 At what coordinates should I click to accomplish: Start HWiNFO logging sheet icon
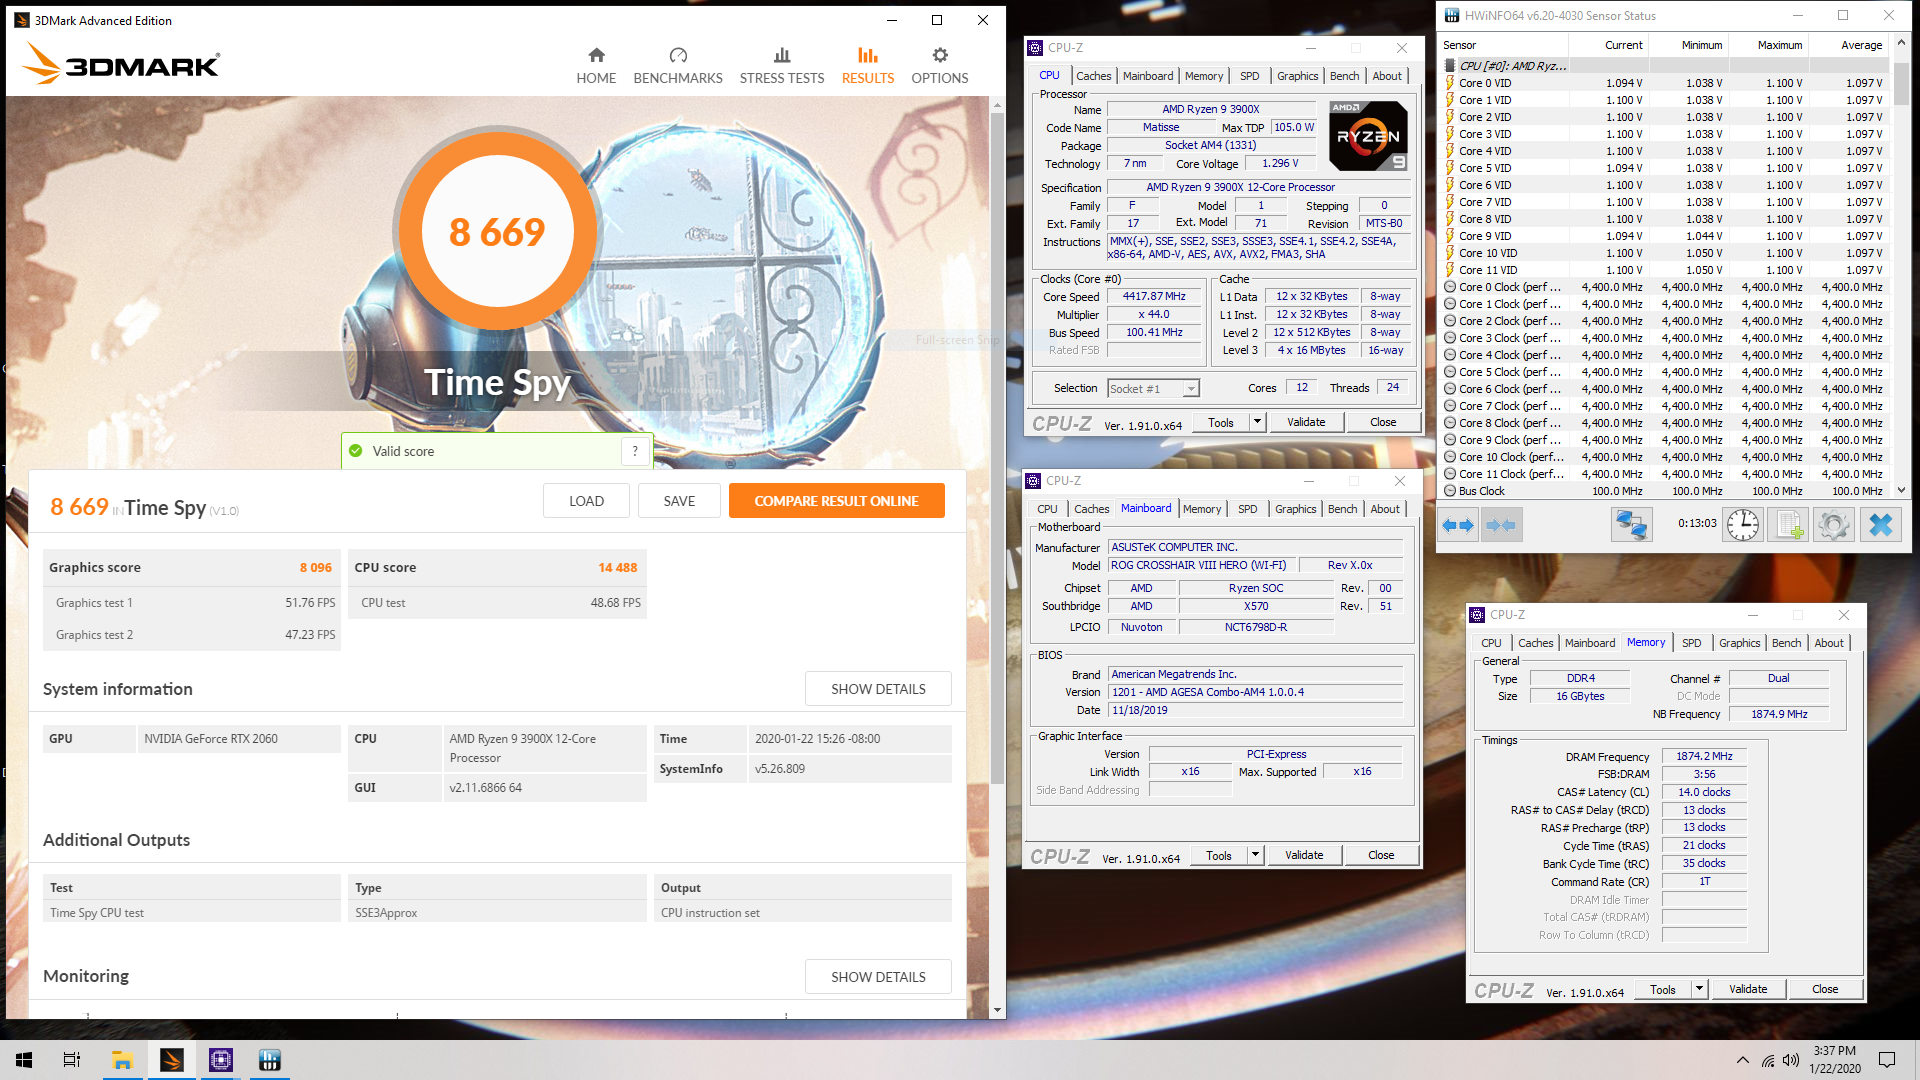pos(1789,525)
